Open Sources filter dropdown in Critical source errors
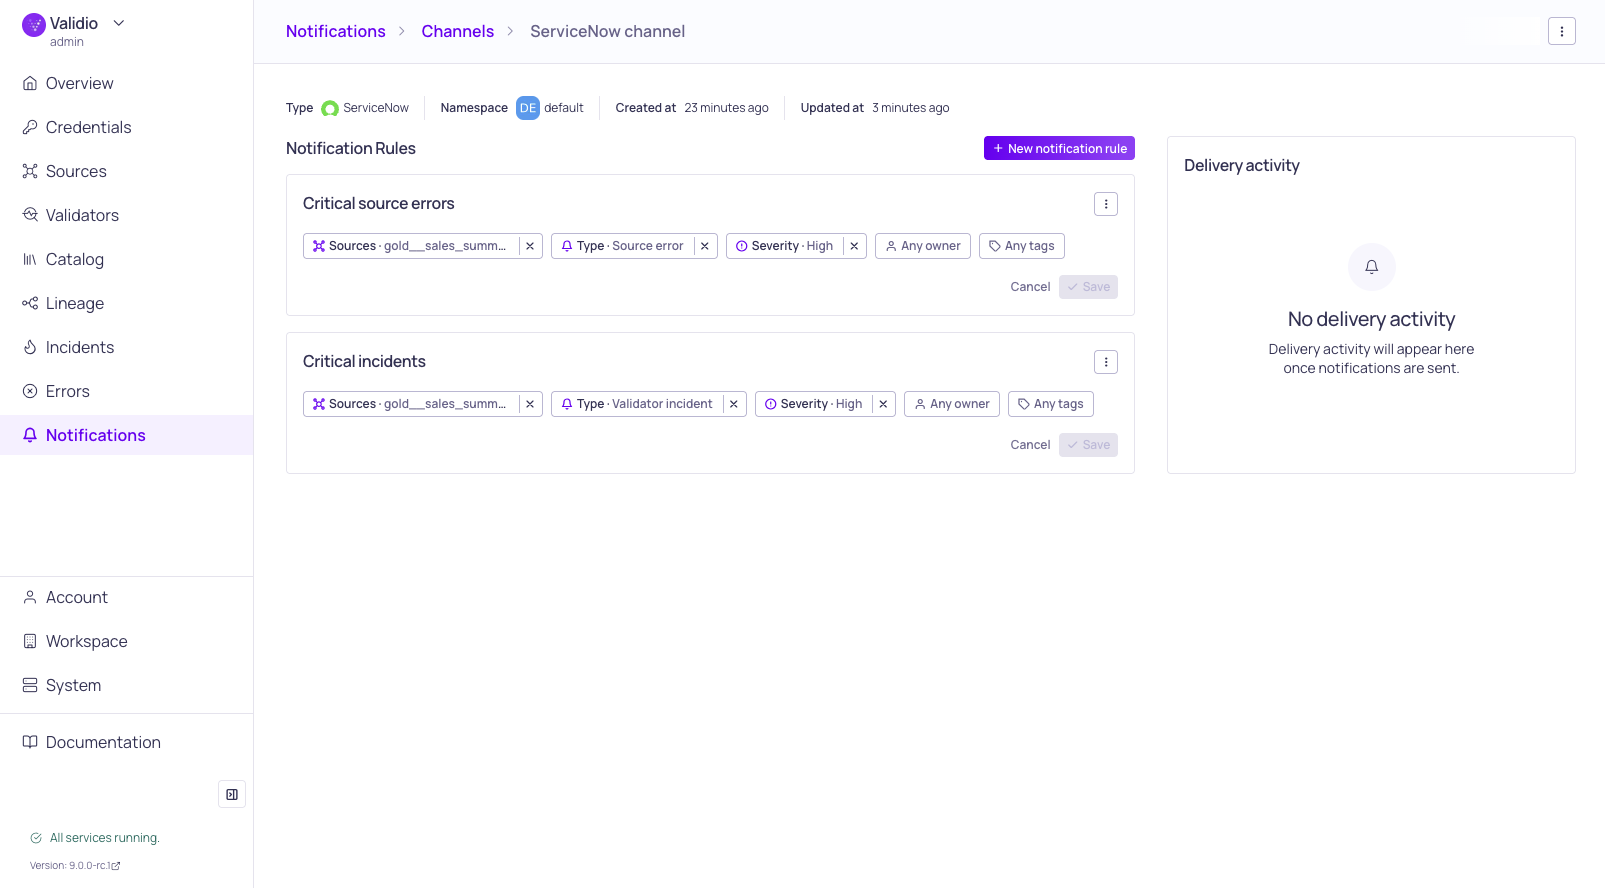Viewport: 1605px width, 888px height. coord(411,246)
